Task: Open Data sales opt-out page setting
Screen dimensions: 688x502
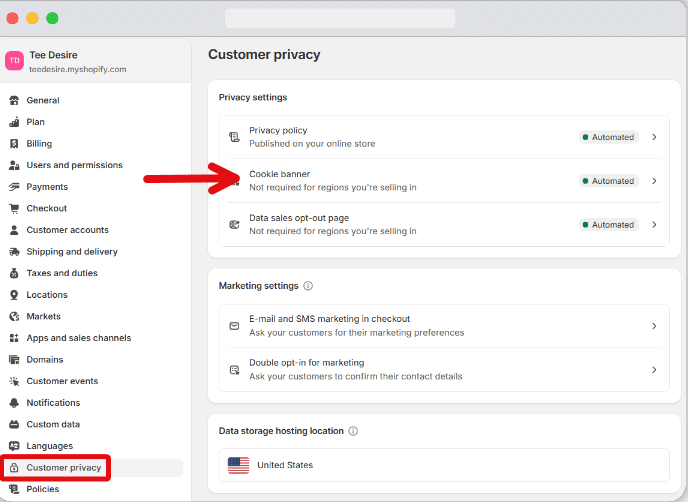Action: [x=444, y=225]
